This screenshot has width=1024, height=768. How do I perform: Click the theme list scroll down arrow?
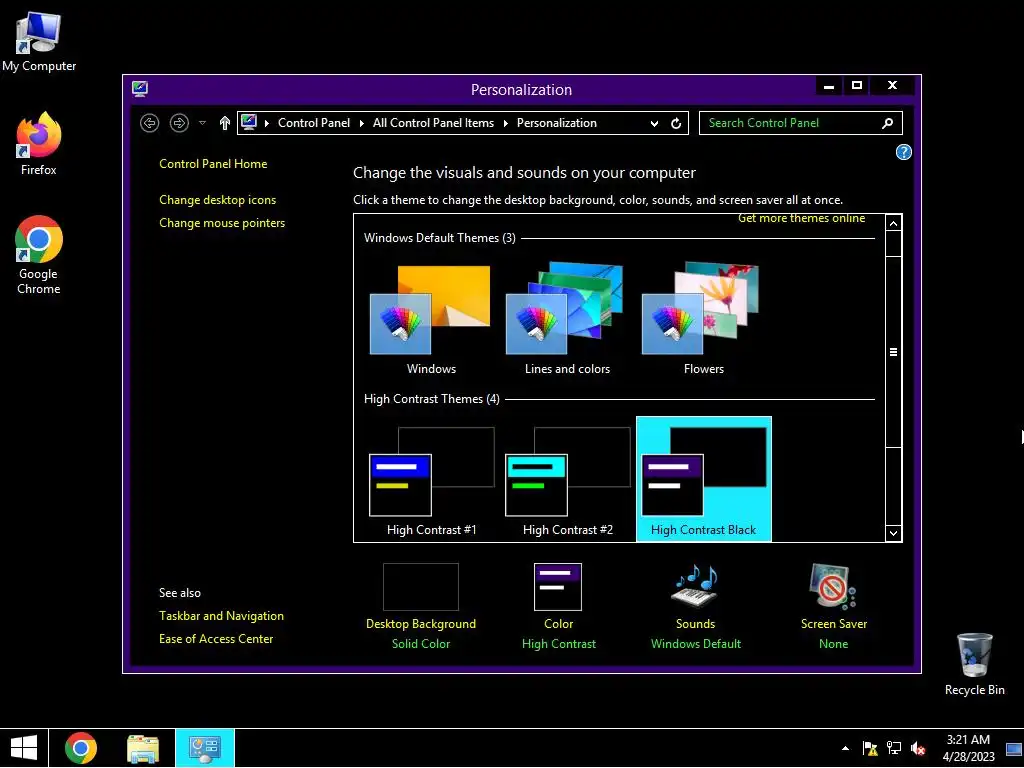coord(893,533)
